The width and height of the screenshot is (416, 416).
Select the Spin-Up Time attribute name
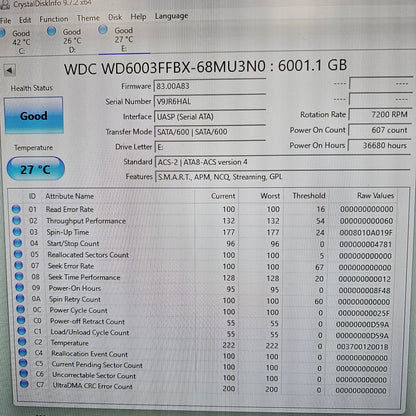tap(68, 232)
